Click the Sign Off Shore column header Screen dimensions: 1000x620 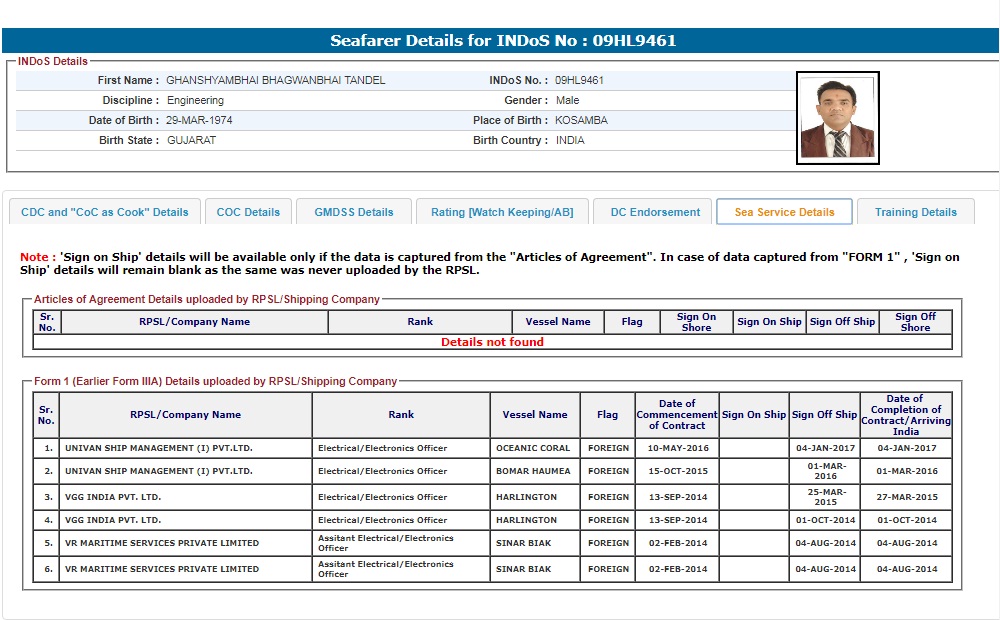(915, 322)
